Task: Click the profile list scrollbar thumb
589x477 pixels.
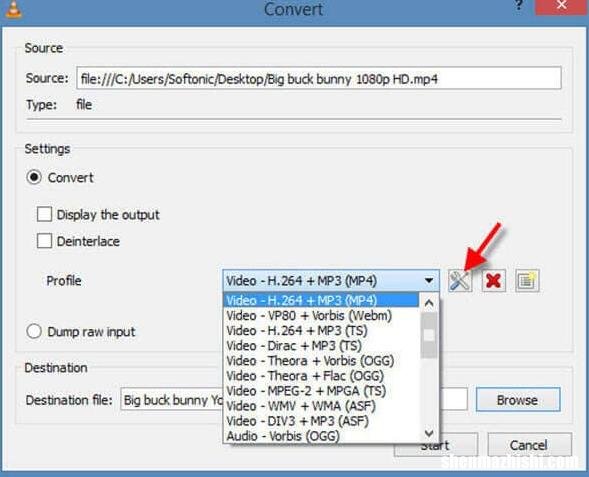Action: coord(429,335)
